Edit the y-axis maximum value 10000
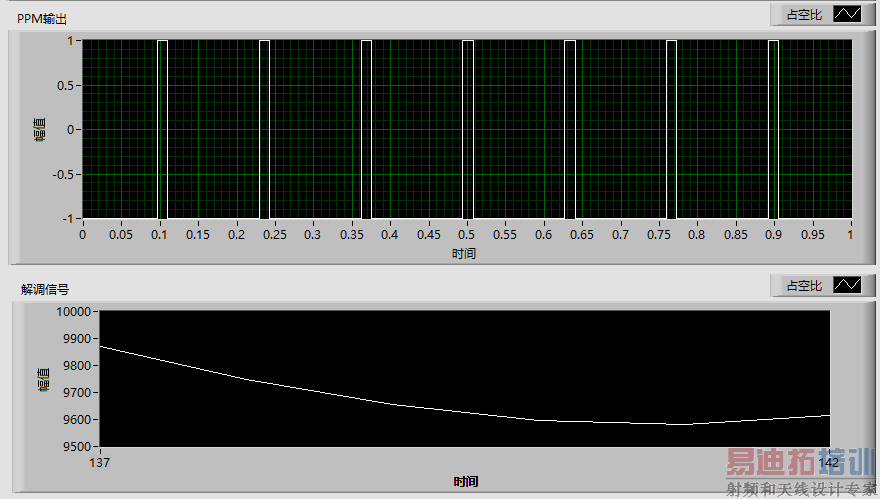The image size is (880, 499). click(x=74, y=312)
